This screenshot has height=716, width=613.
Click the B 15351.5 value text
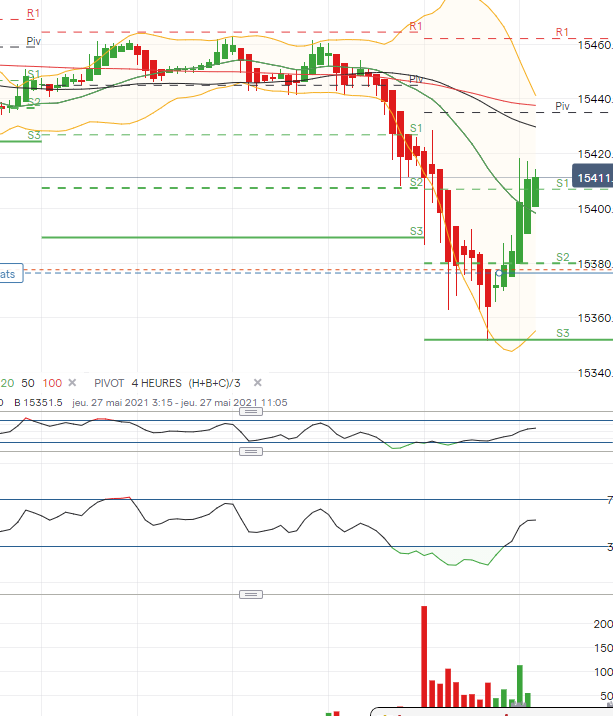point(38,403)
